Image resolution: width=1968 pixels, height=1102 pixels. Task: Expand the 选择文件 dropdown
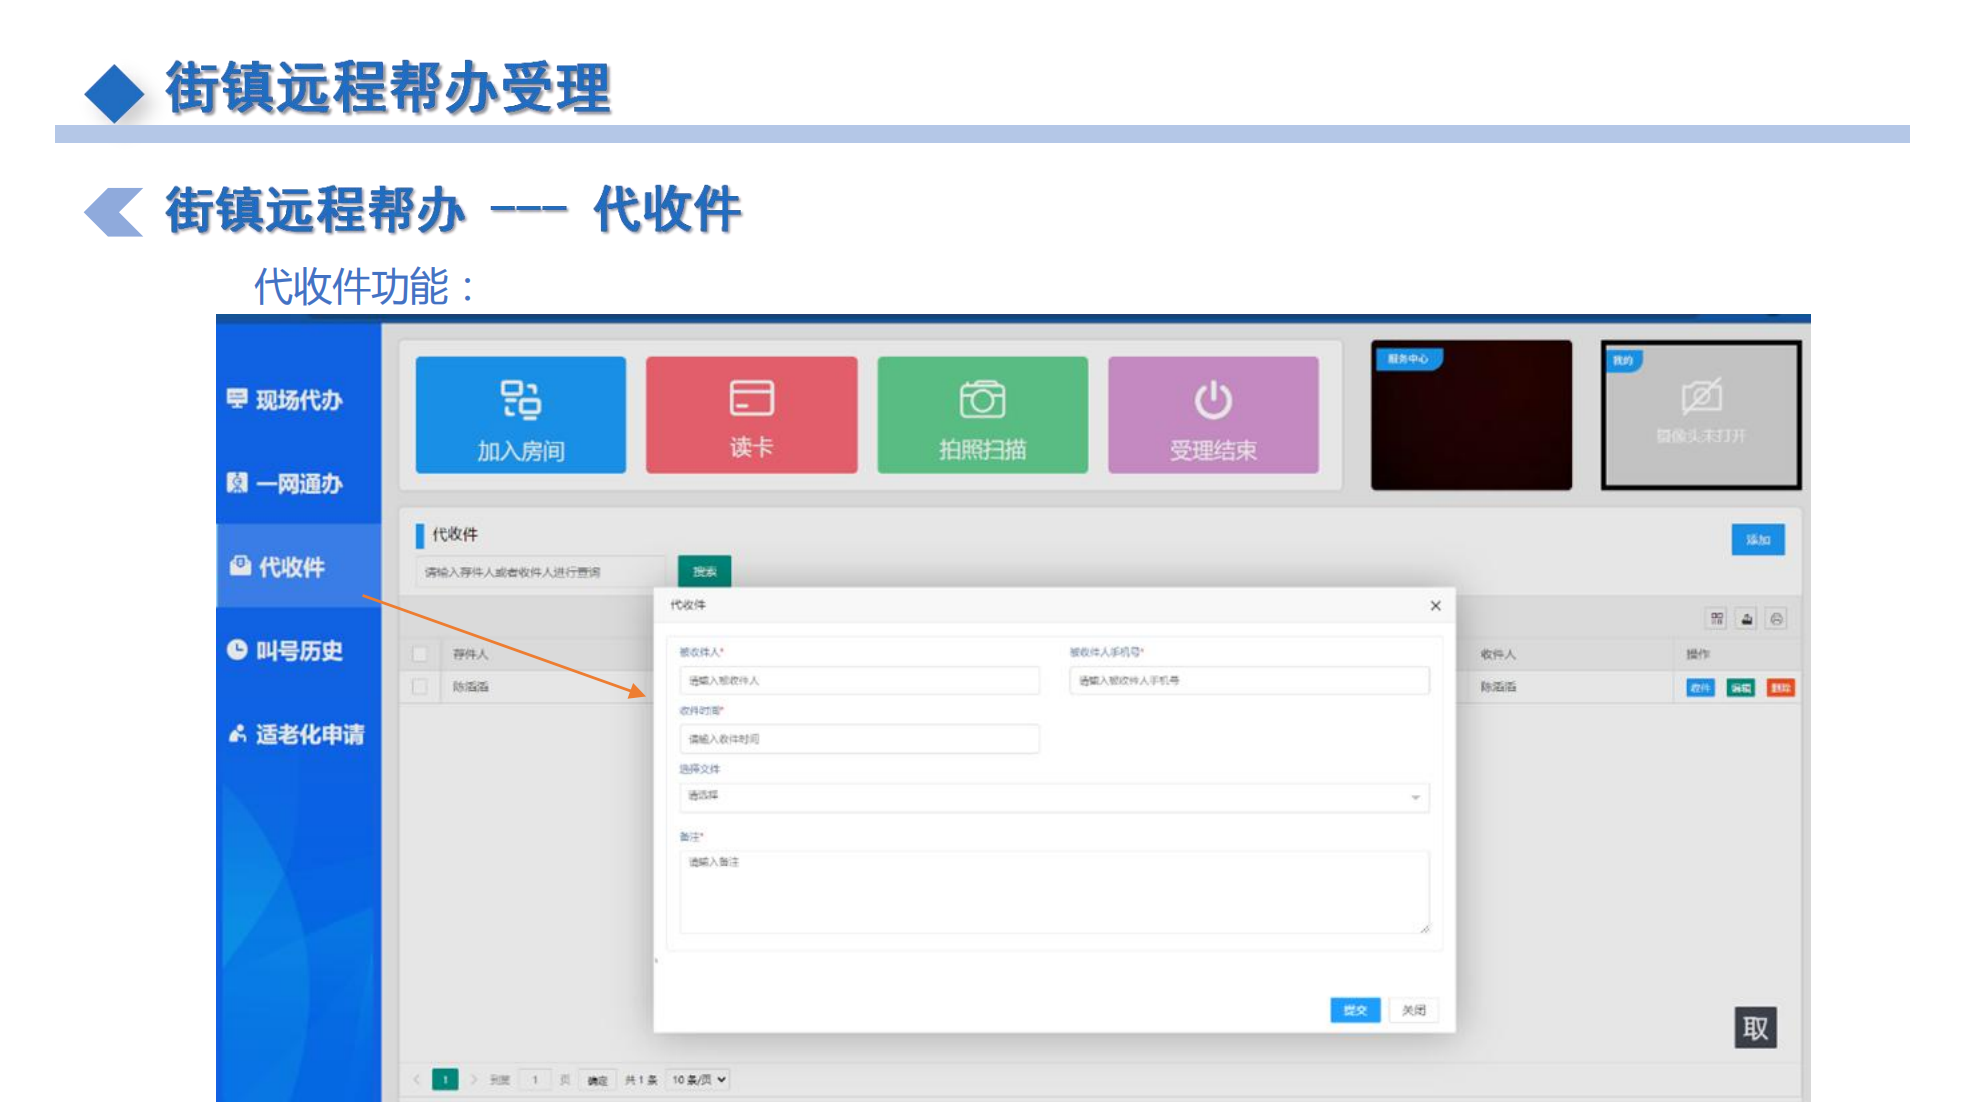(1054, 797)
